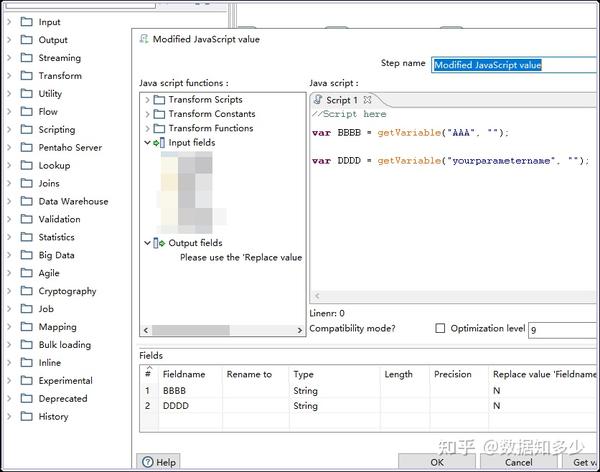Click the Script 1 tab script icon
The height and width of the screenshot is (472, 600).
(318, 100)
